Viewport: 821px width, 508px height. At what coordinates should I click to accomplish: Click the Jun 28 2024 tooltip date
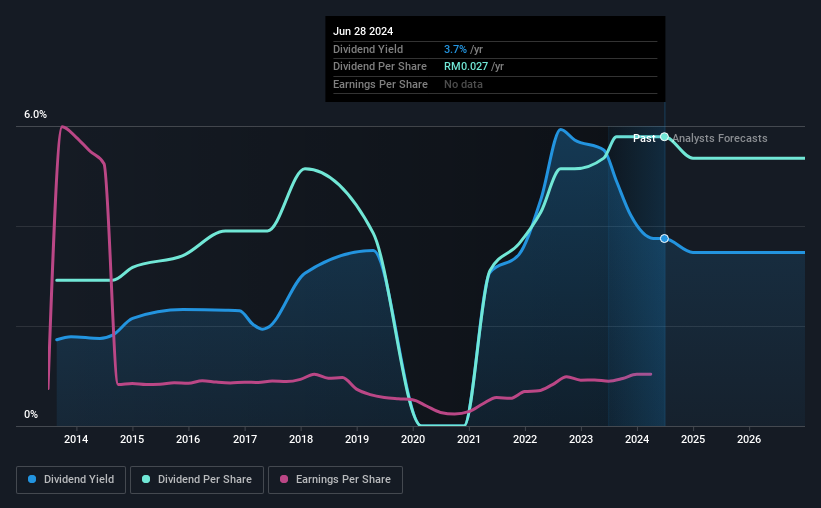coord(363,31)
